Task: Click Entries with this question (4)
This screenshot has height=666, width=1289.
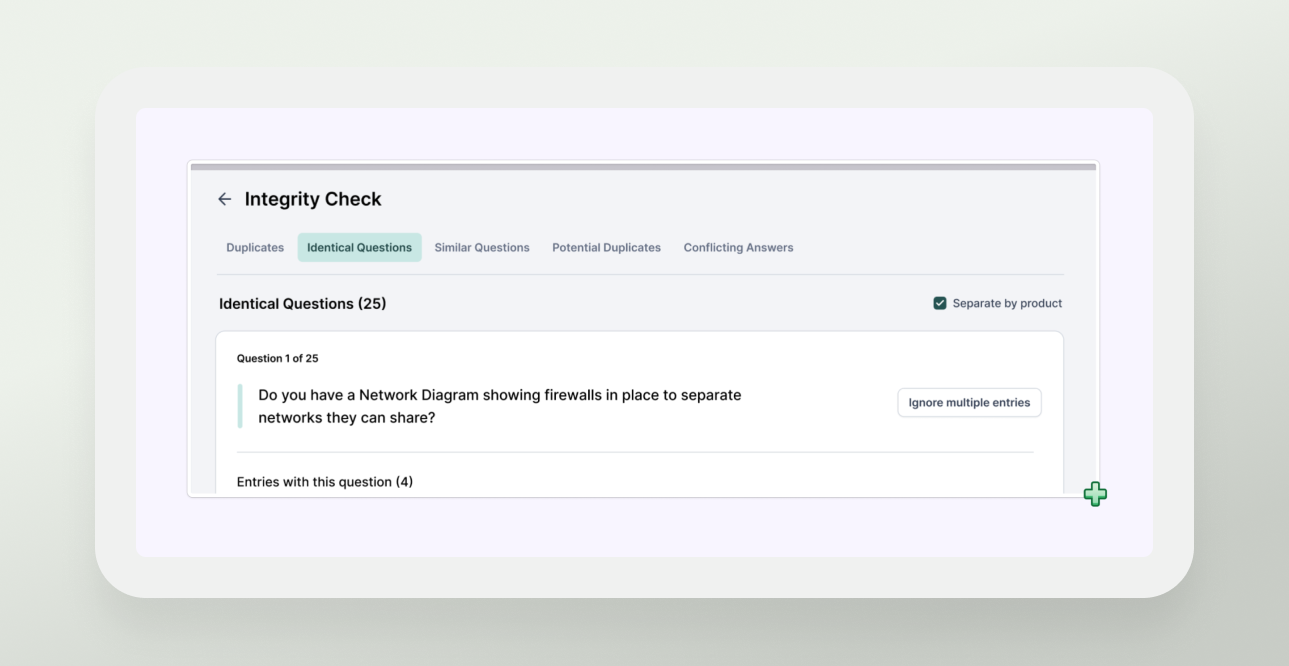Action: coord(325,482)
